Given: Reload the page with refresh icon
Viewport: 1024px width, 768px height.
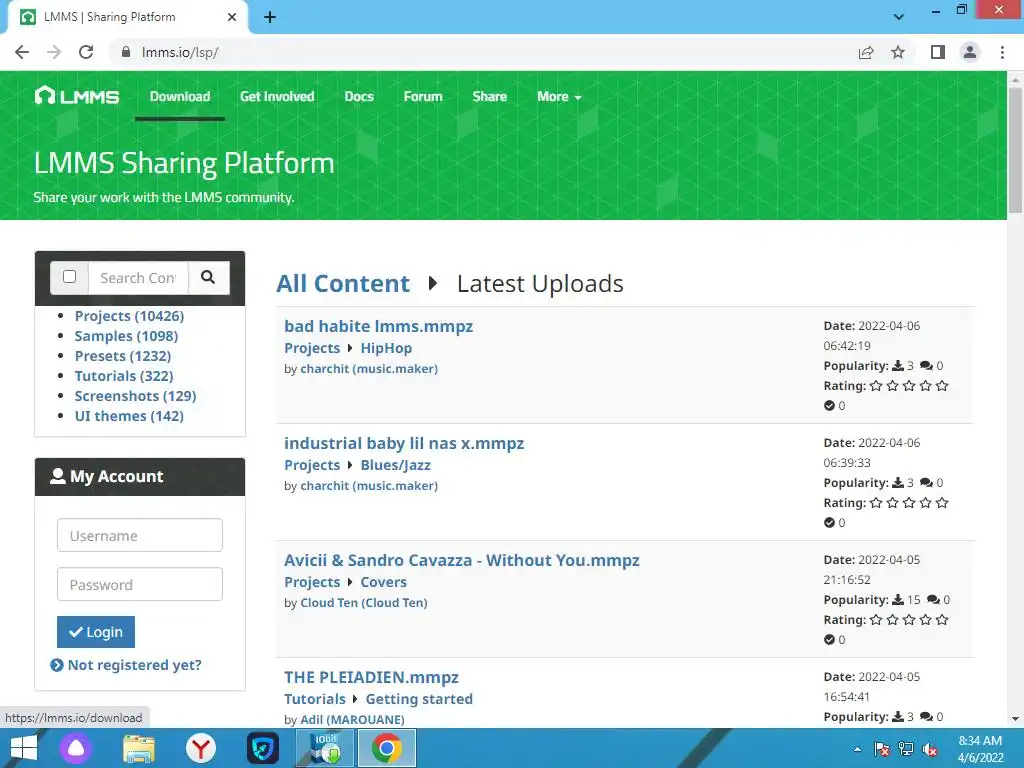Looking at the screenshot, I should click(86, 52).
